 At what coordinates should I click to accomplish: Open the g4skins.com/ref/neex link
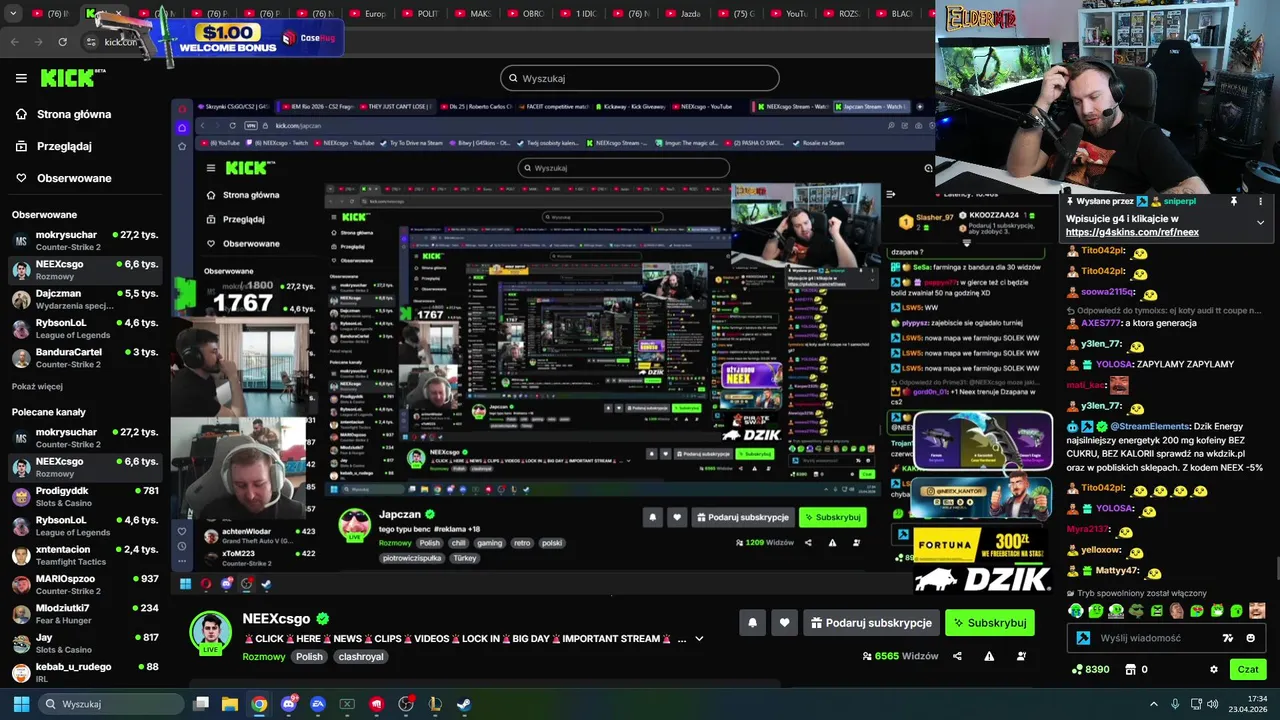pos(1132,232)
